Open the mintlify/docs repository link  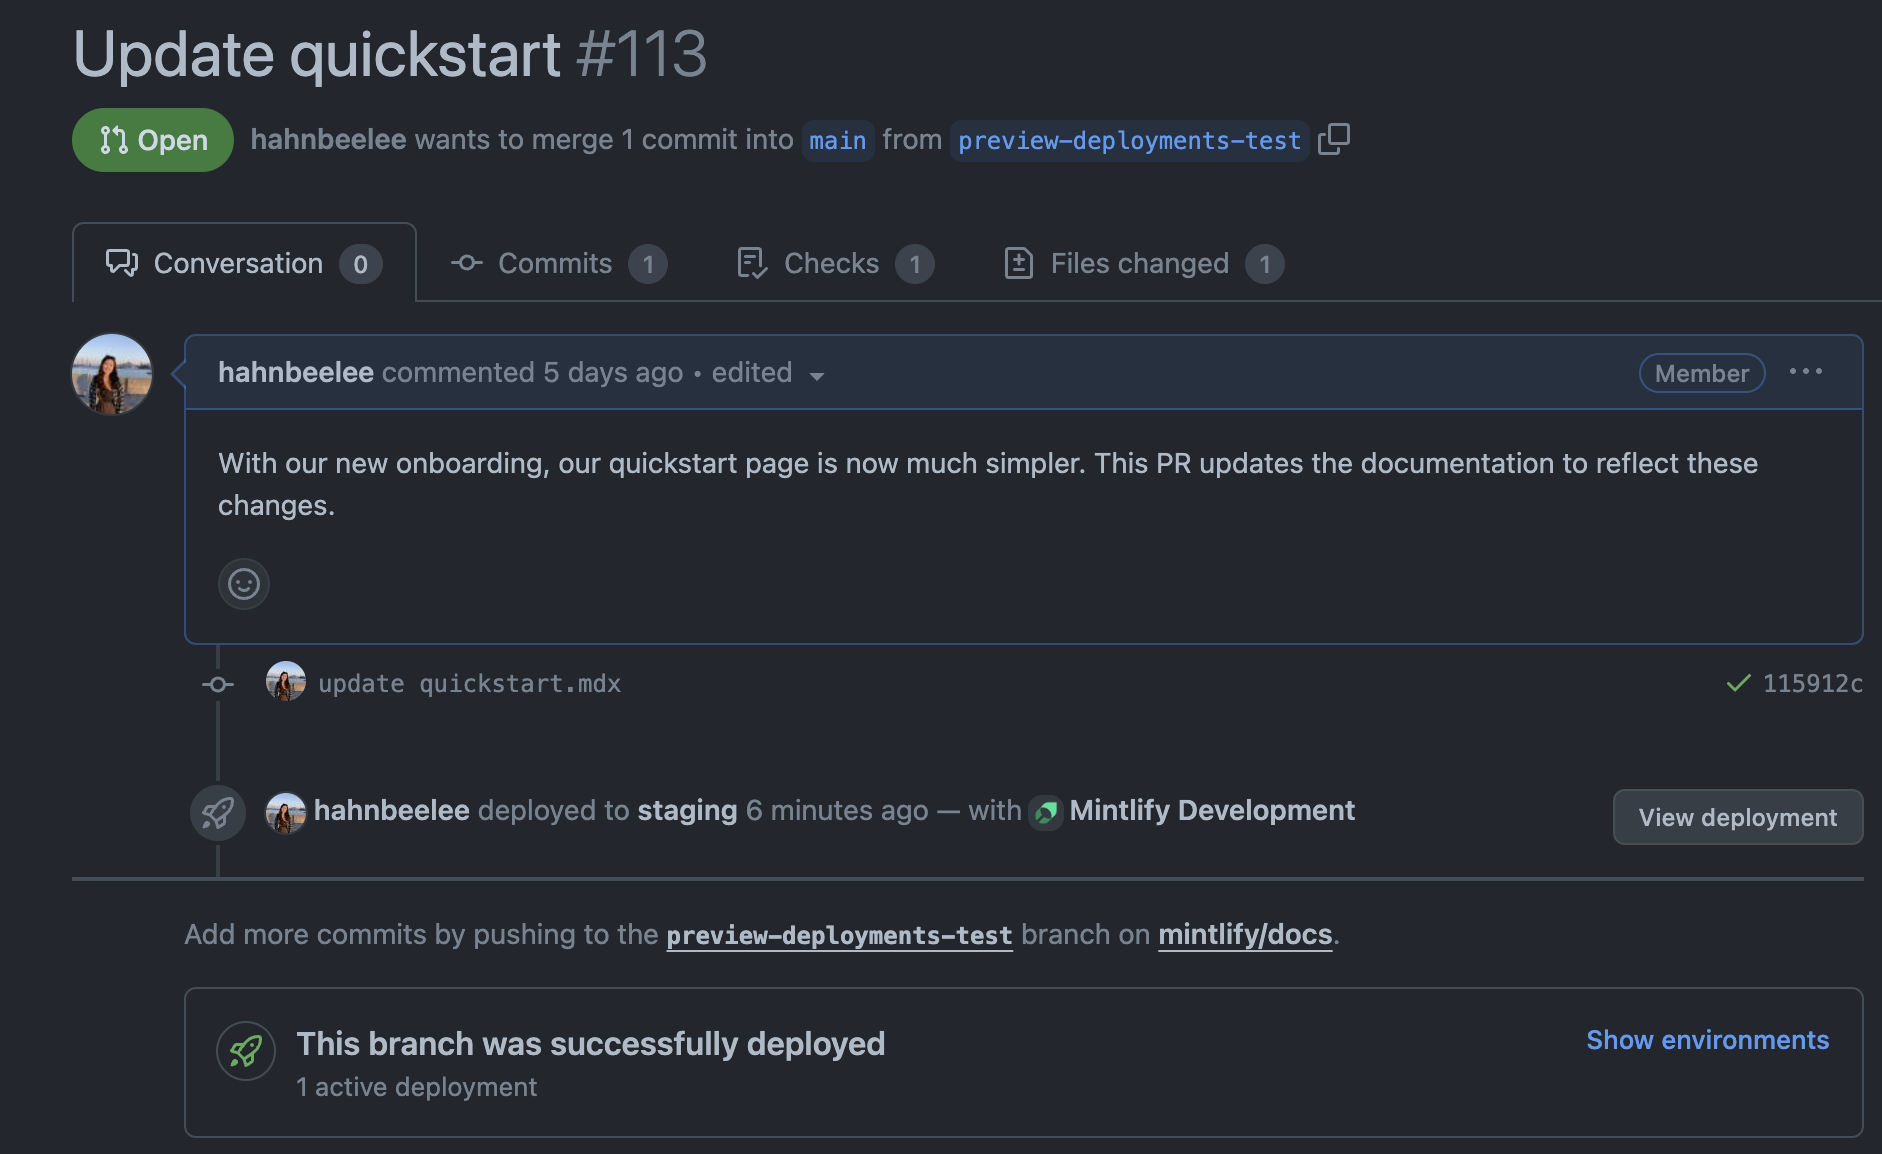[1245, 934]
